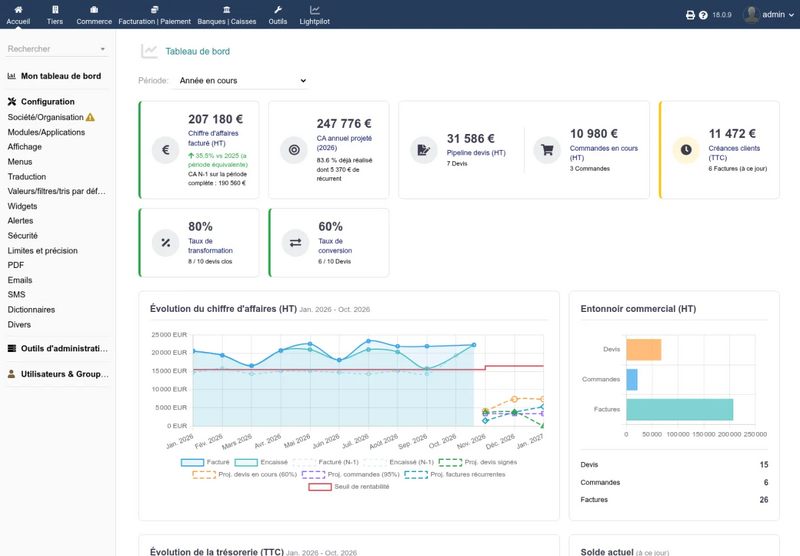Screen dimensions: 800x556
Task: Open the Commerce briefcase icon
Action: (94, 10)
